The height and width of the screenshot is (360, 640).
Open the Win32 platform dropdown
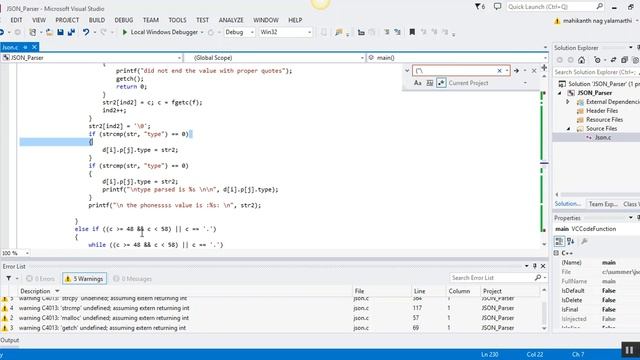tap(309, 32)
